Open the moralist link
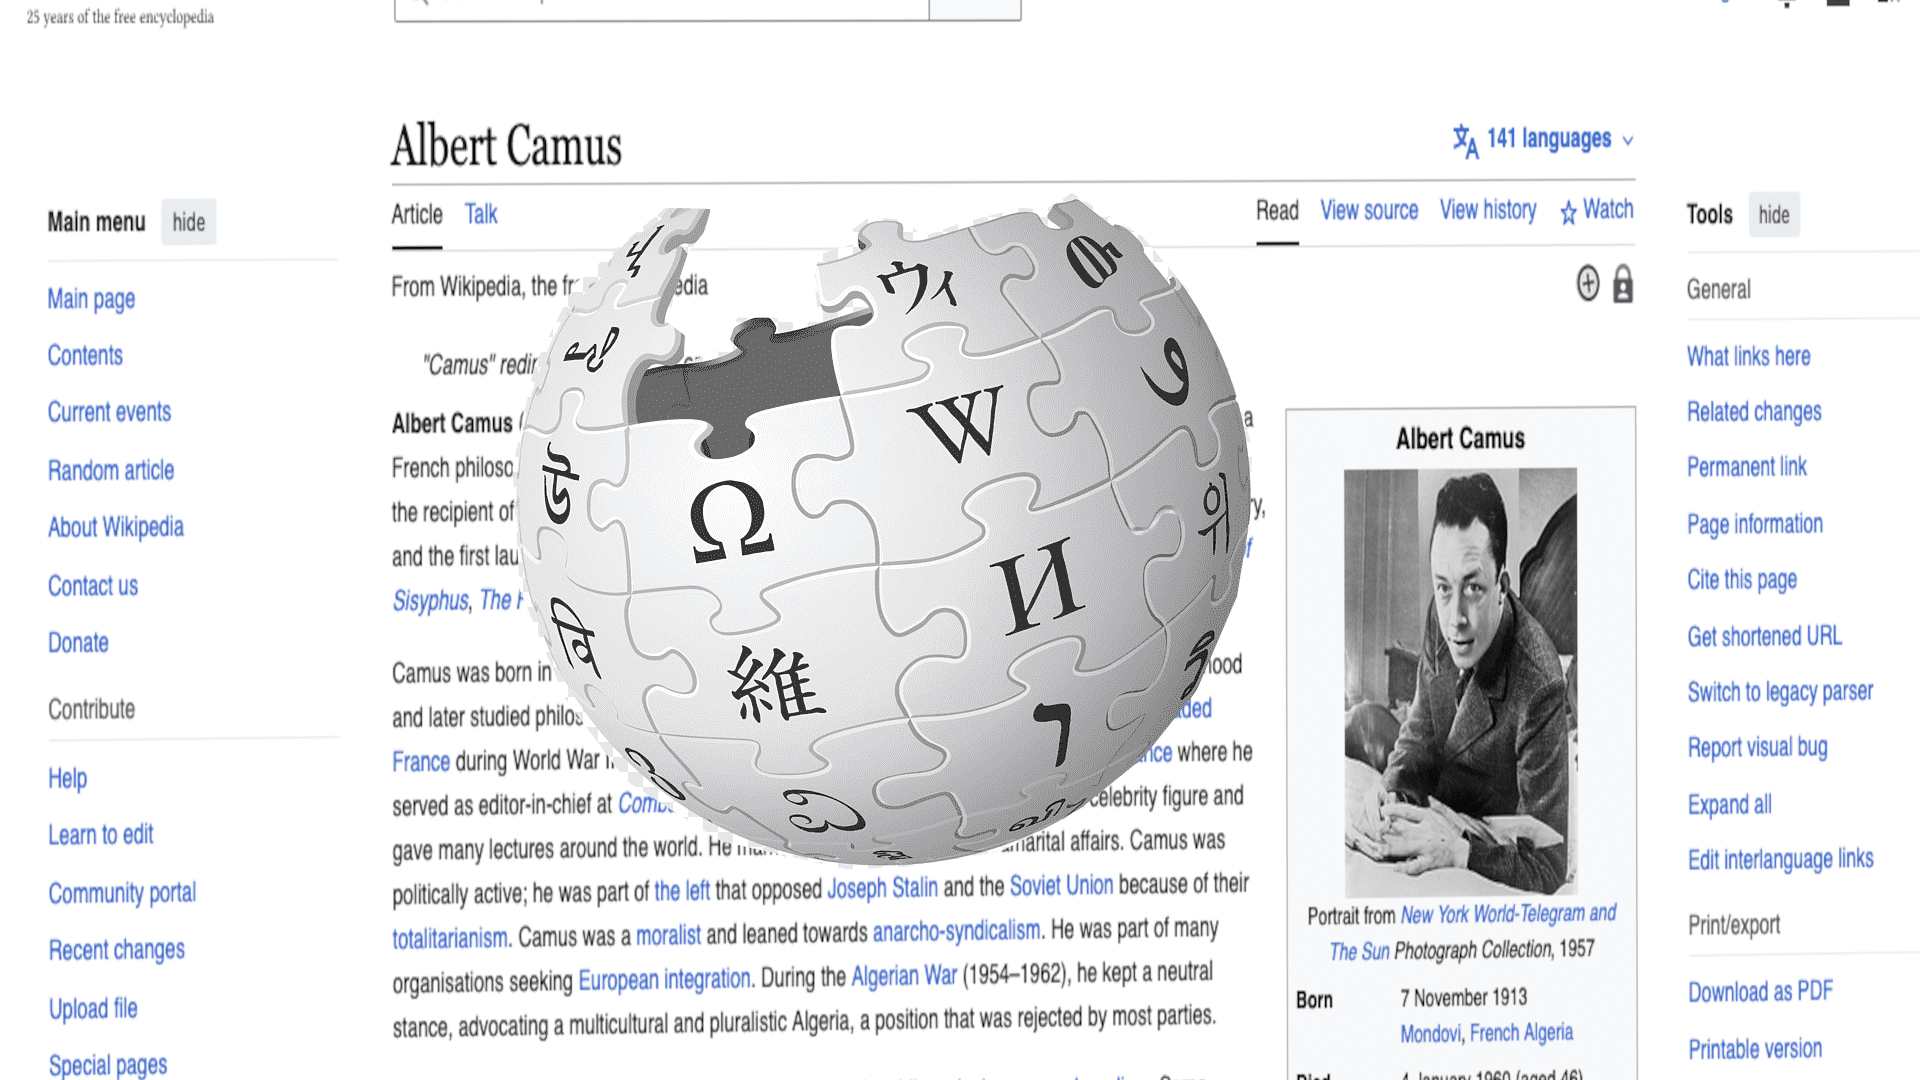The width and height of the screenshot is (1920, 1080). pos(668,936)
